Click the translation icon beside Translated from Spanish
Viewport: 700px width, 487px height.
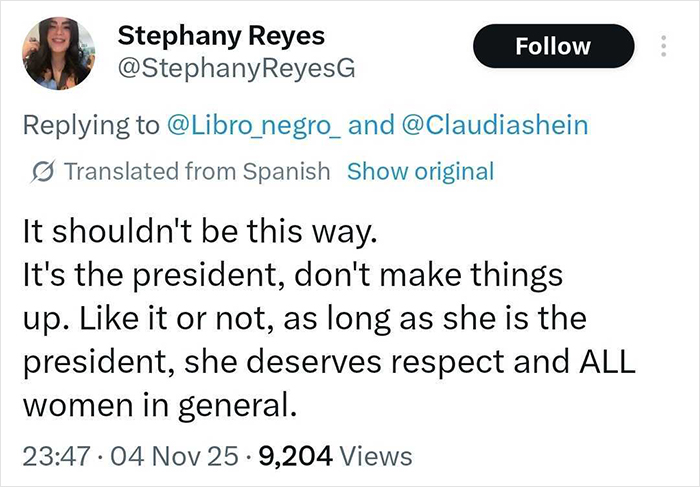[x=43, y=171]
